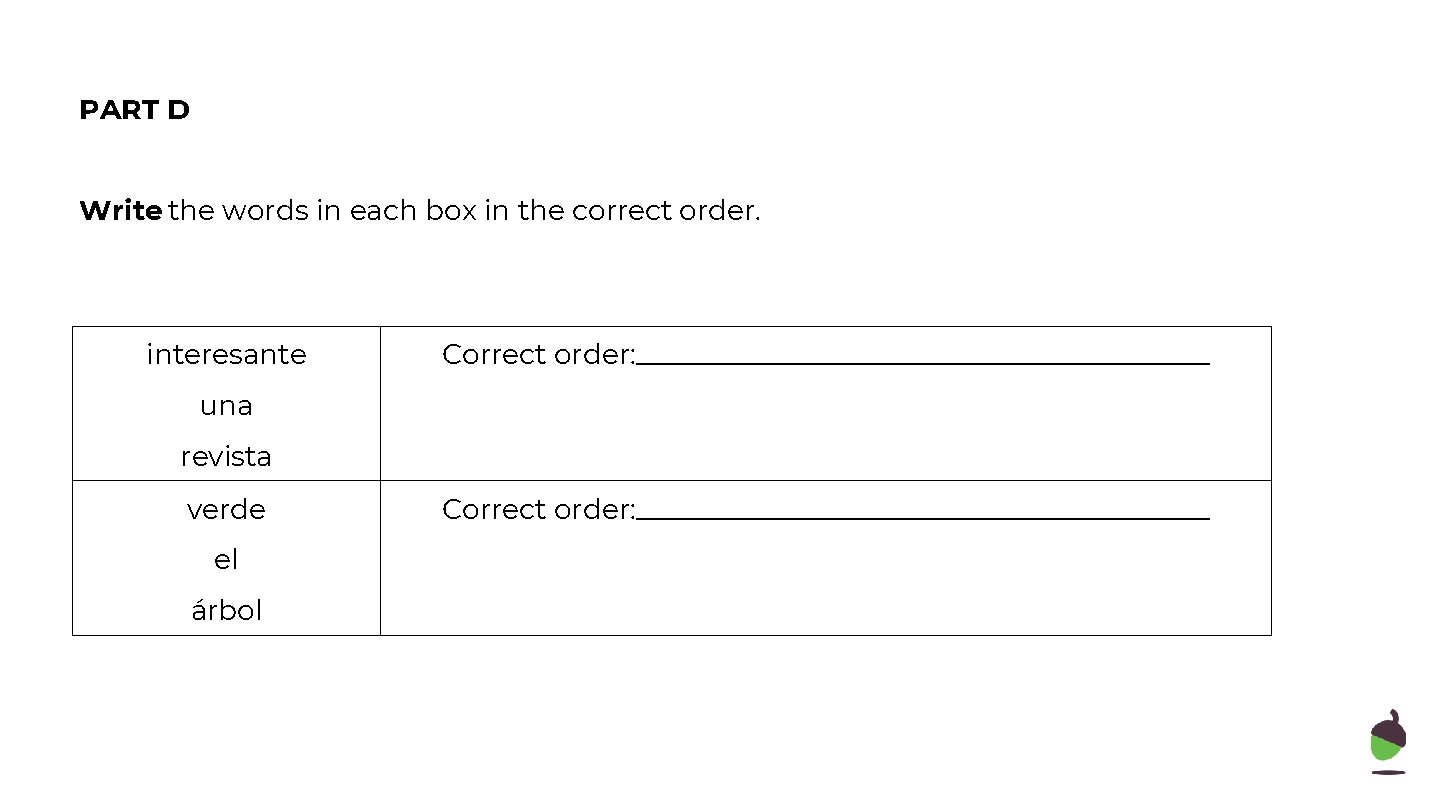
Task: Select the word árbol
Action: coord(226,611)
